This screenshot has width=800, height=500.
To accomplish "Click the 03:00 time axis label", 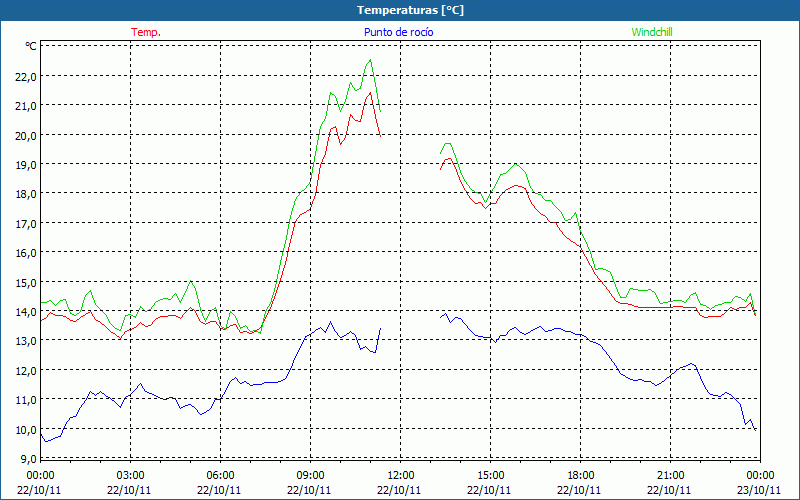I will (x=130, y=476).
